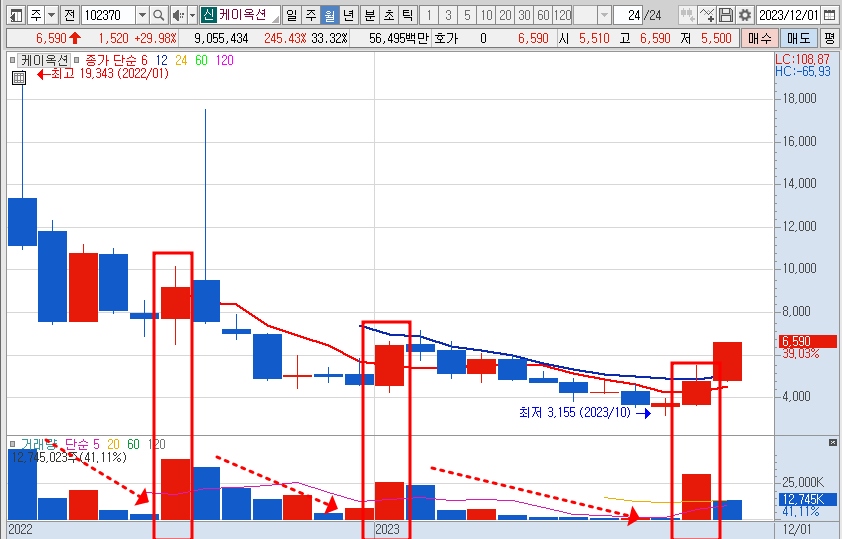Click the LC:108.87 indicator text
This screenshot has width=842, height=539.
click(802, 59)
